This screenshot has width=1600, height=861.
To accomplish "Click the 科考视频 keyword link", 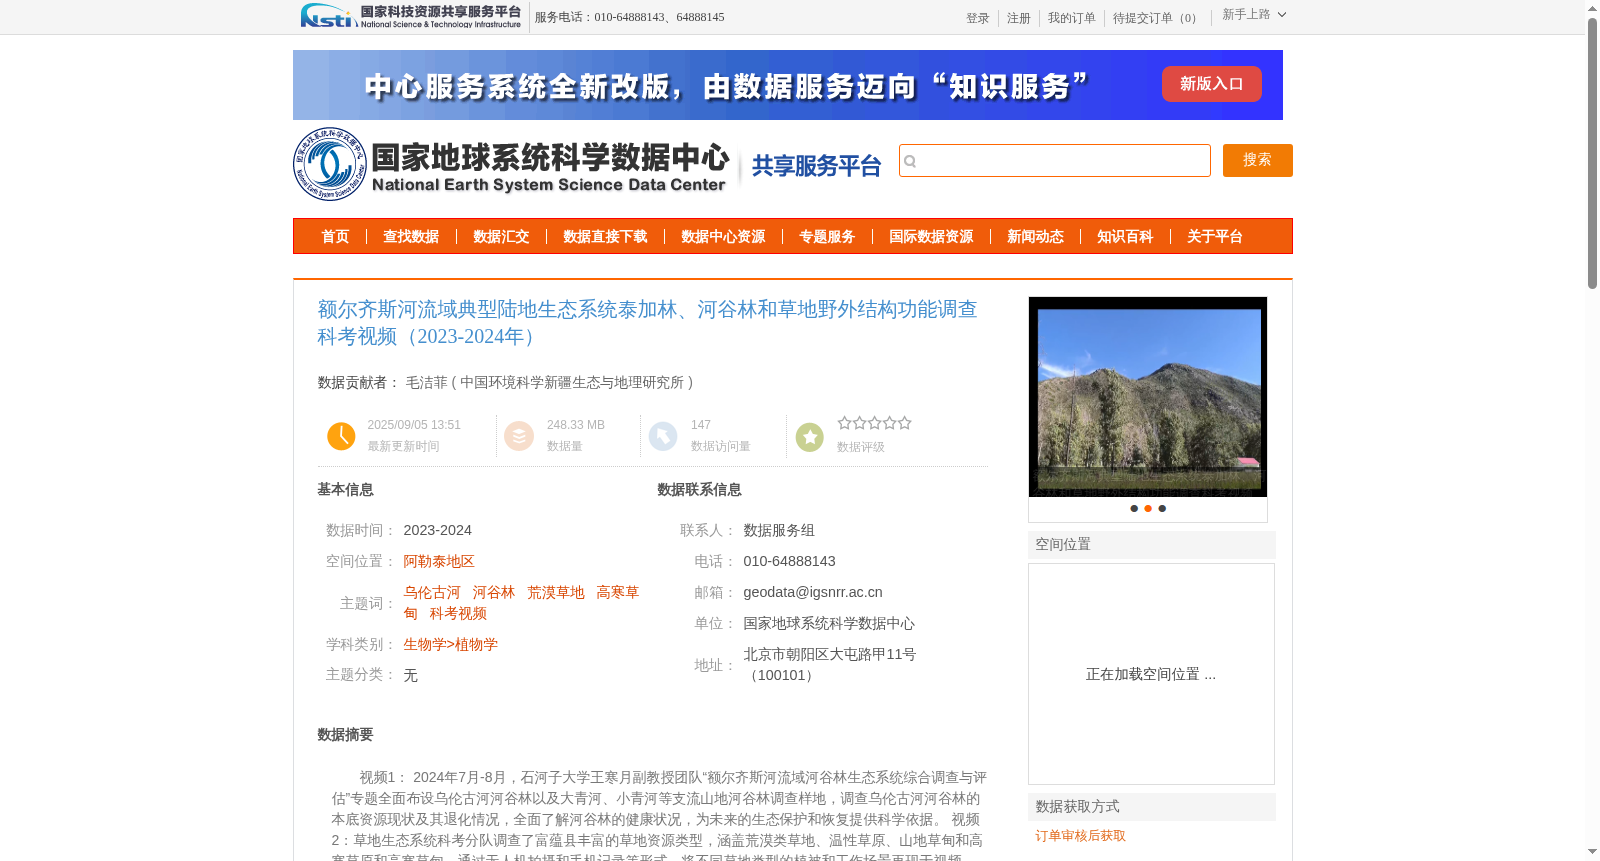I will point(458,613).
